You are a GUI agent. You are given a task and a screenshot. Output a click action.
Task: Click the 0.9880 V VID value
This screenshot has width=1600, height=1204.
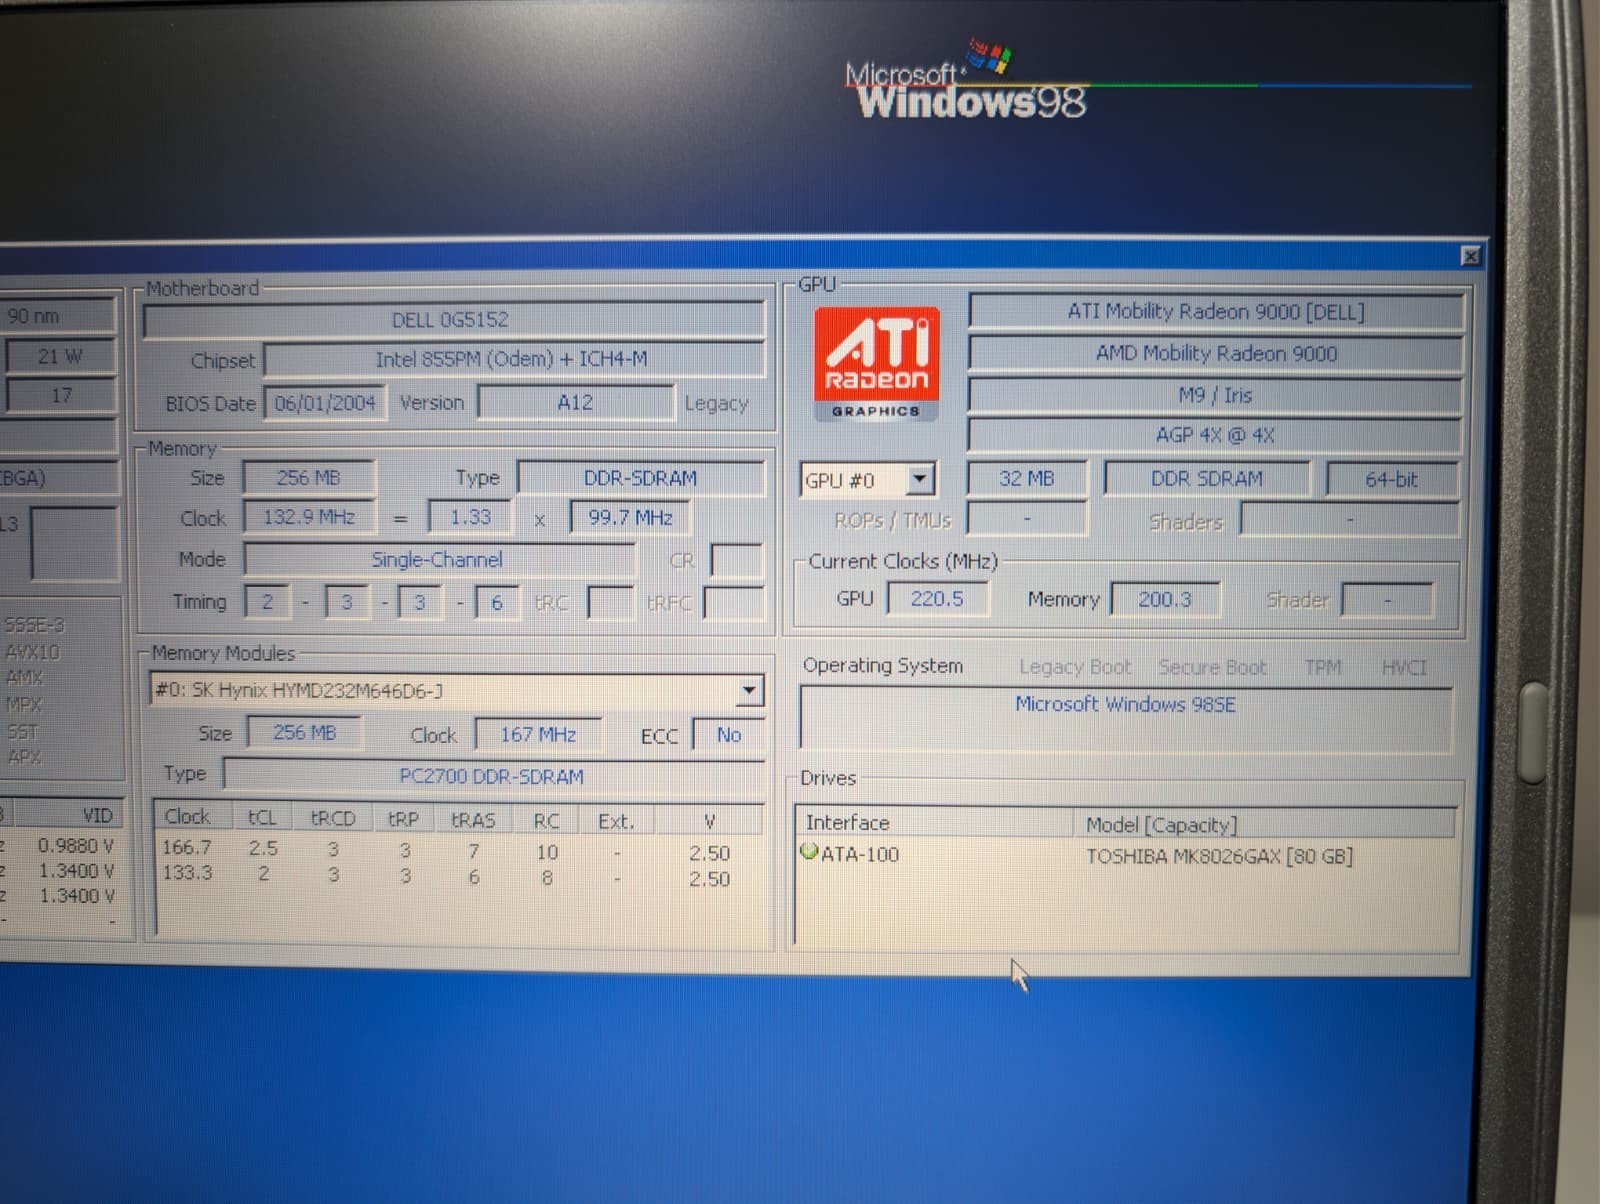click(x=75, y=846)
